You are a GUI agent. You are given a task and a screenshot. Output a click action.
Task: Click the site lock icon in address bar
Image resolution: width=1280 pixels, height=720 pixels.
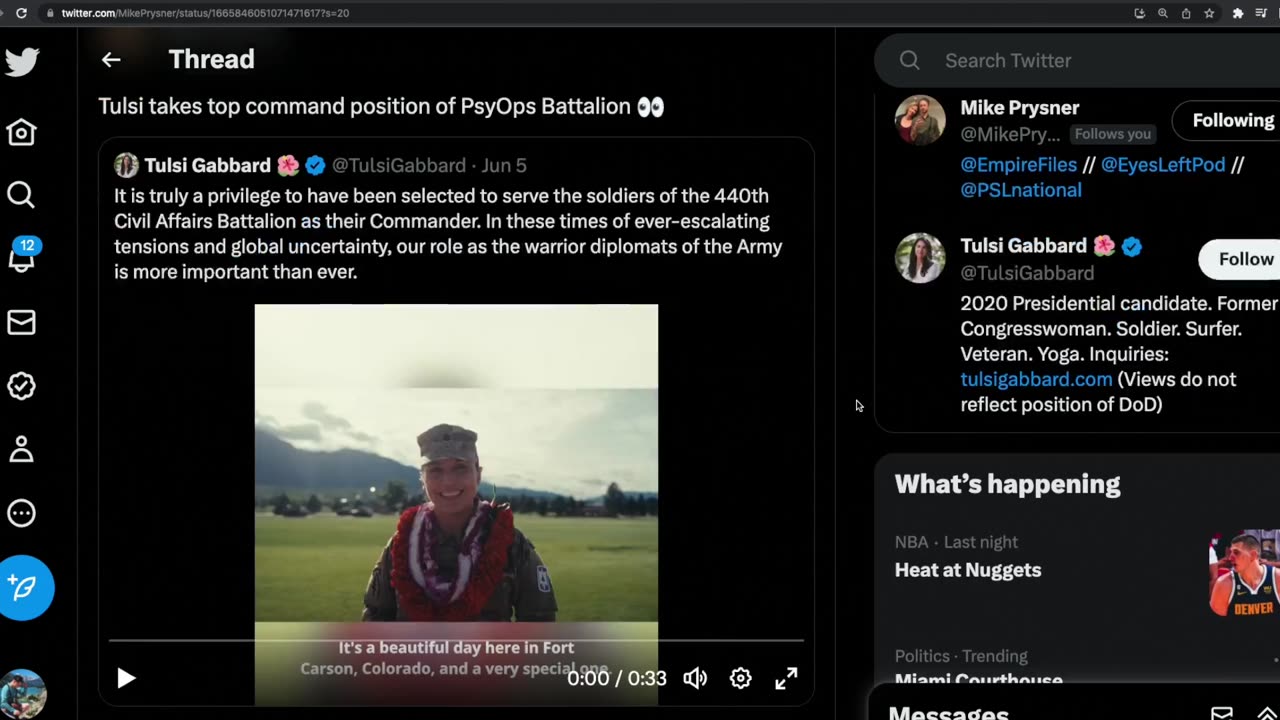[x=49, y=13]
